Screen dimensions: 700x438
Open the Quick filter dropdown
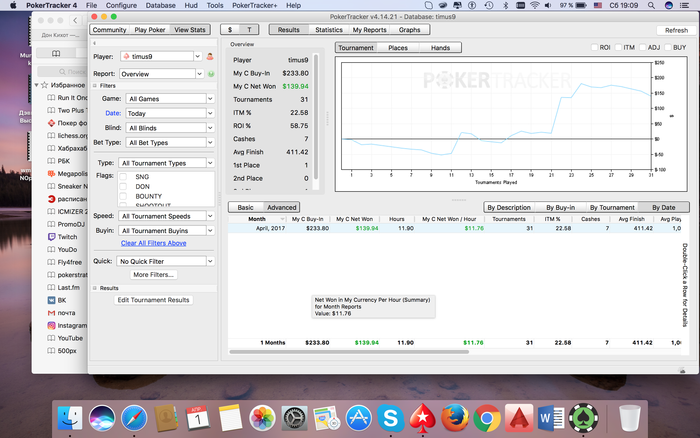[x=166, y=261]
